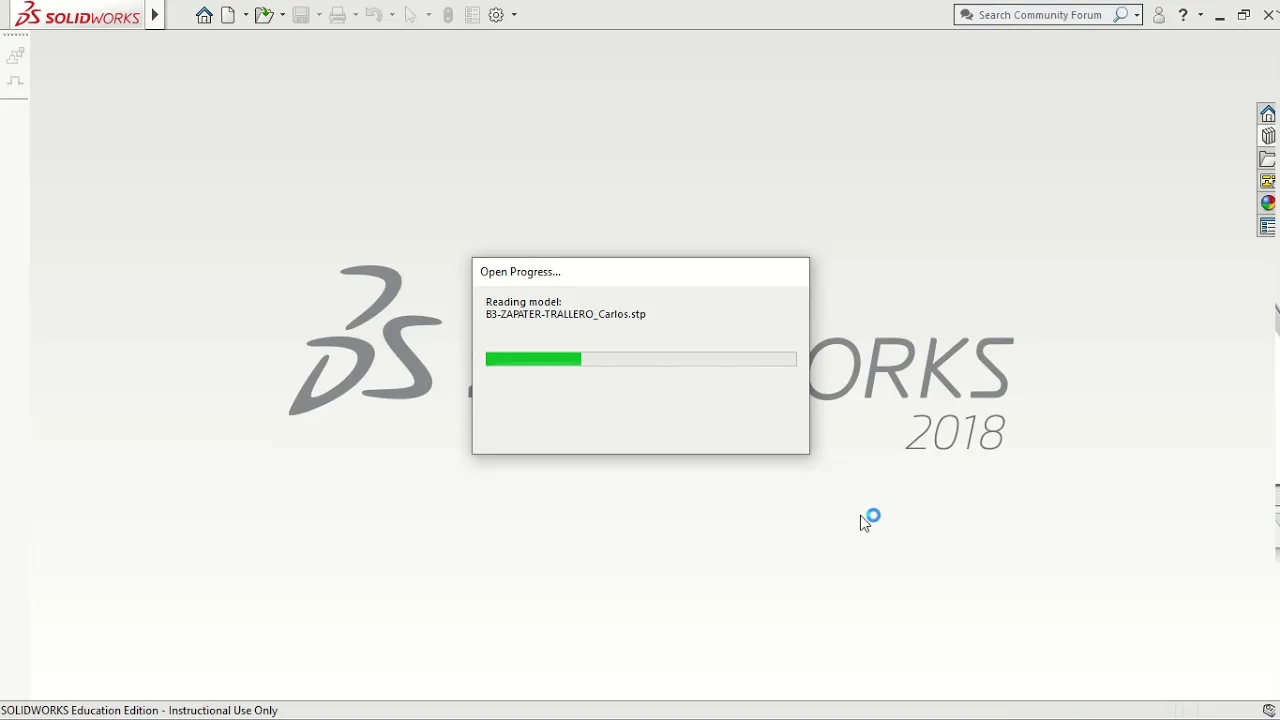Click the SOLIDWORKS logo in title bar
Screen dimensions: 1280x720
(x=77, y=15)
